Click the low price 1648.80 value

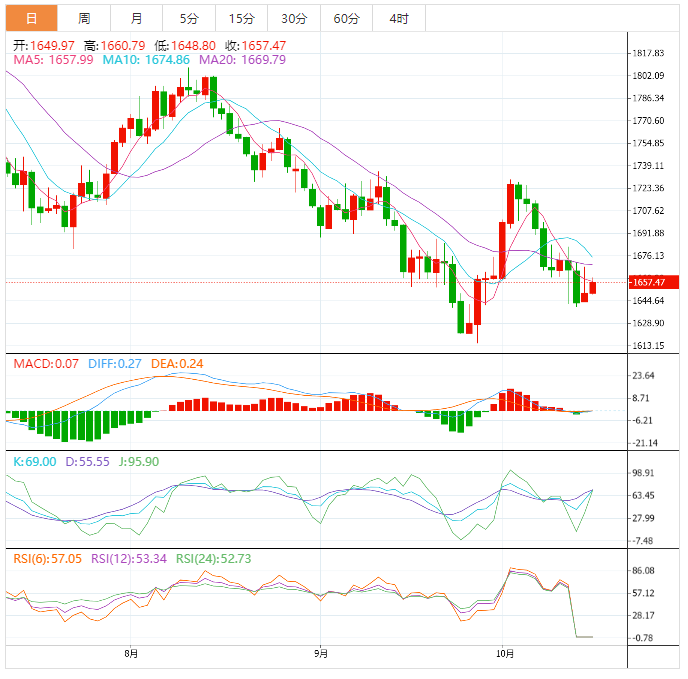[194, 46]
